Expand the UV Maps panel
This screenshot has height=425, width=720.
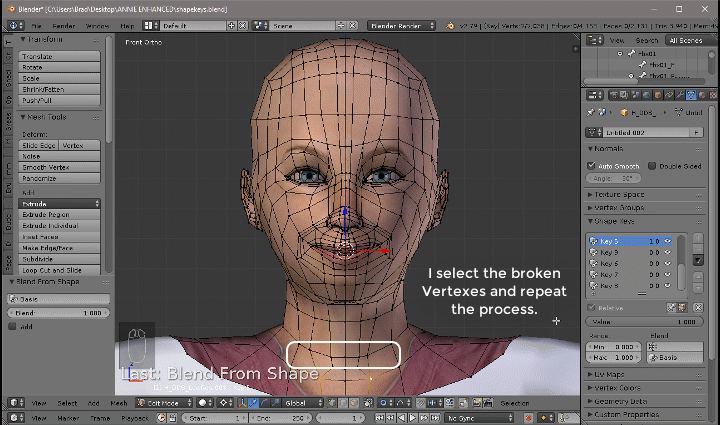(608, 374)
